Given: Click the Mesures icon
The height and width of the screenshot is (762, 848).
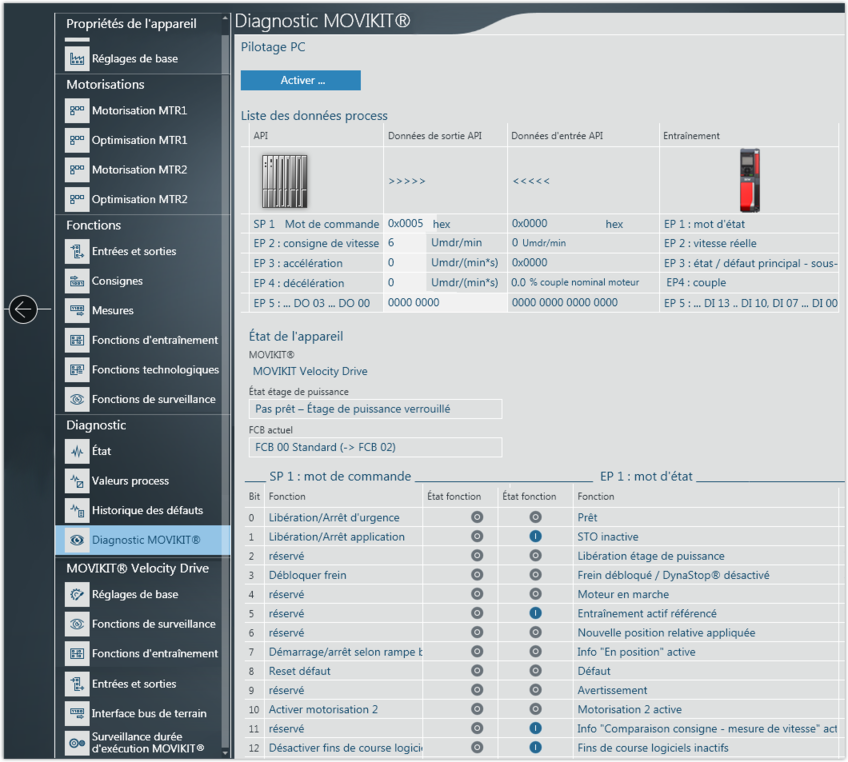Looking at the screenshot, I should tap(77, 311).
